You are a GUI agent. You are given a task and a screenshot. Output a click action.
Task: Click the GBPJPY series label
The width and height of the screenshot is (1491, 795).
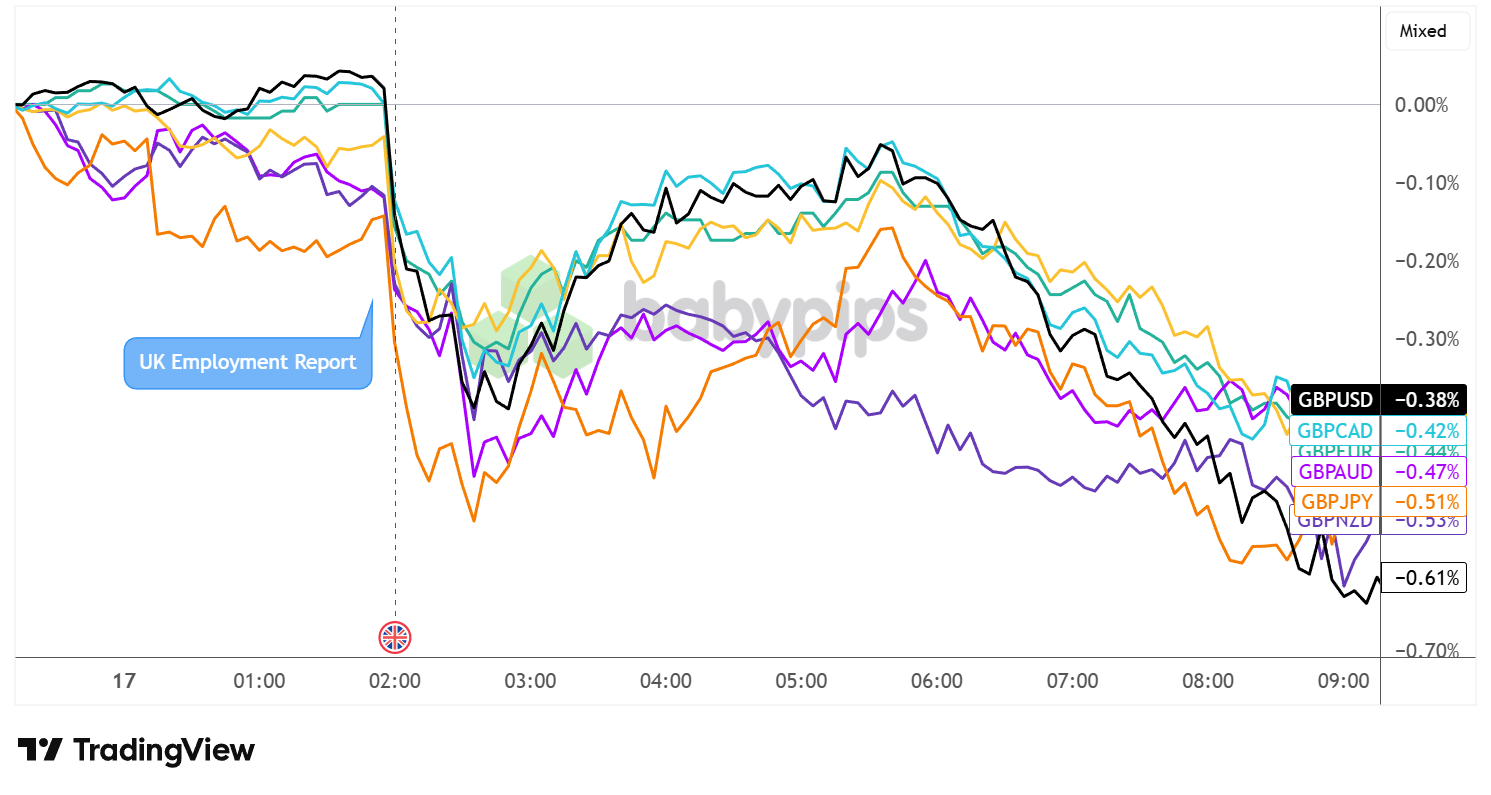coord(1335,501)
